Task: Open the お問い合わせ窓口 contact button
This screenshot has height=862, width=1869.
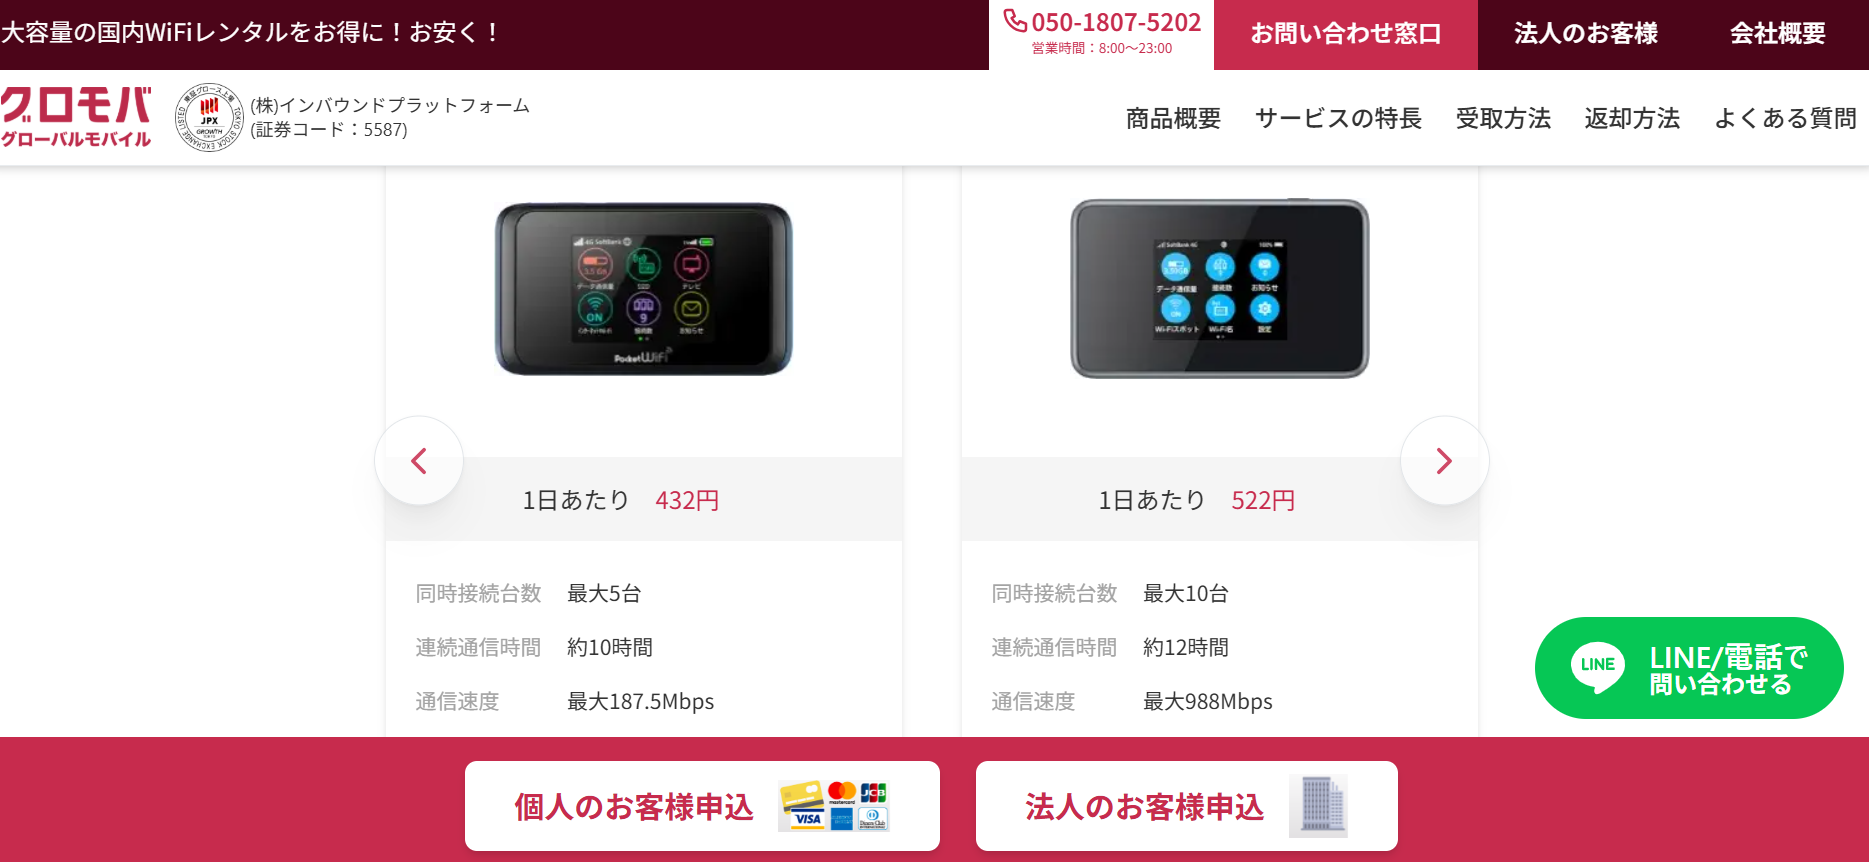Action: (x=1346, y=34)
